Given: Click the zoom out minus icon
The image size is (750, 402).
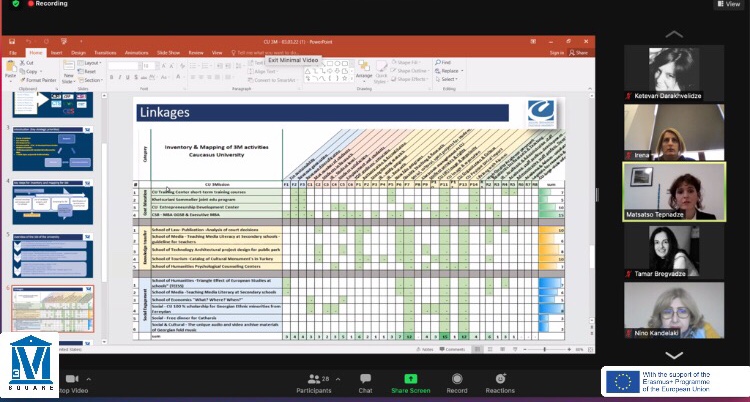Looking at the screenshot, I should [525, 349].
